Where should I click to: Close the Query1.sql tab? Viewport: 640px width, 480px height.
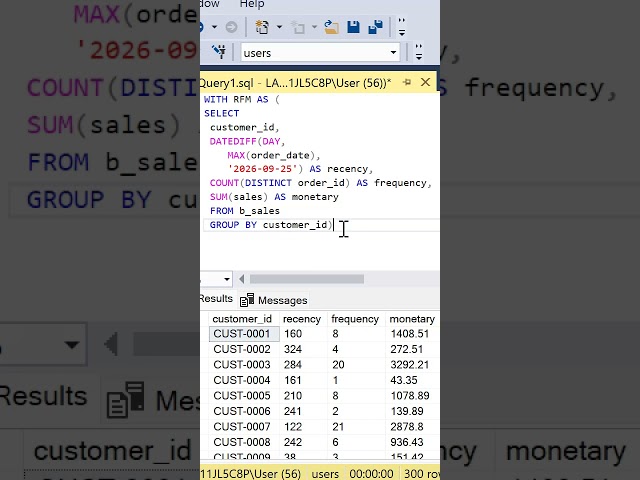click(425, 82)
